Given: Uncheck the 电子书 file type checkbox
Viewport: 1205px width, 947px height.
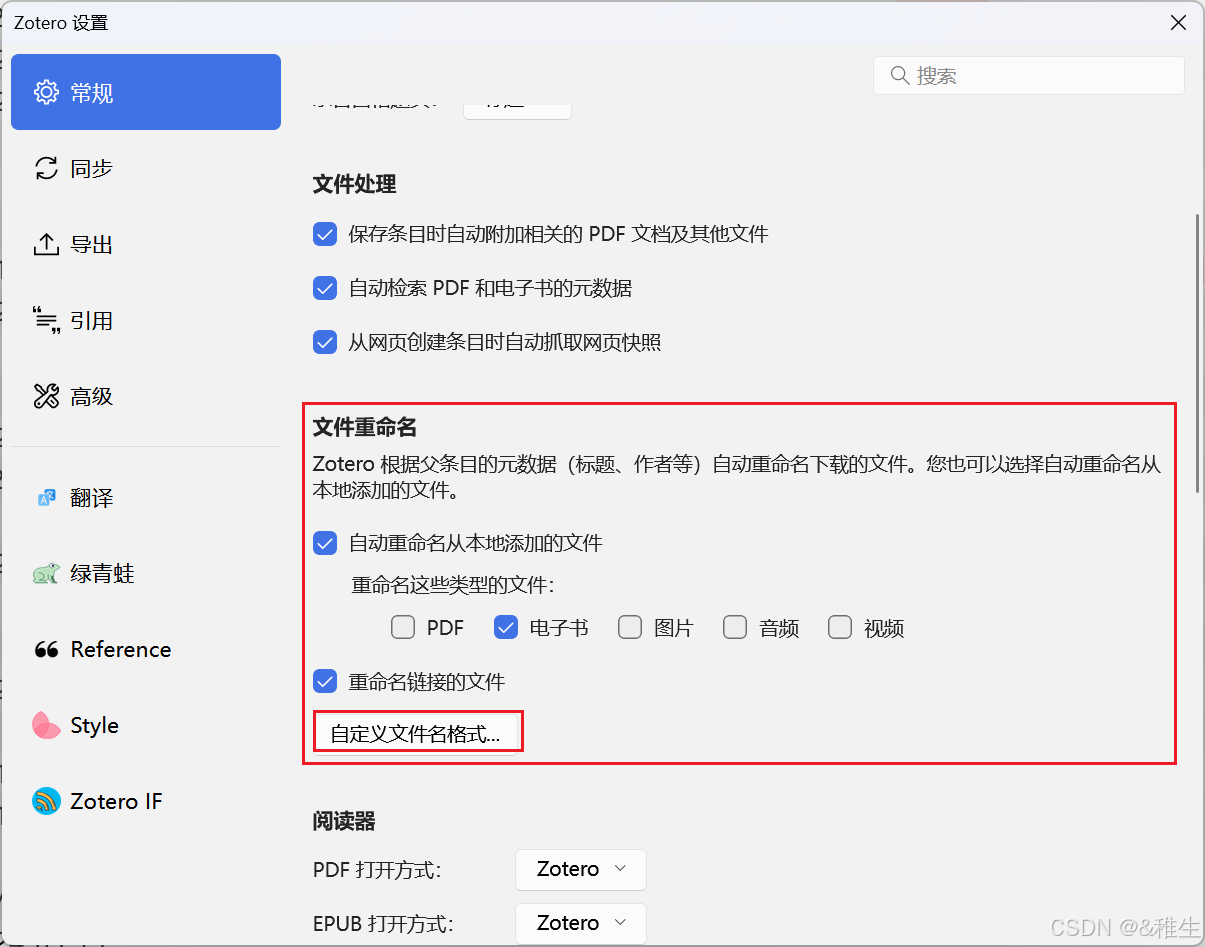Looking at the screenshot, I should click(x=506, y=628).
